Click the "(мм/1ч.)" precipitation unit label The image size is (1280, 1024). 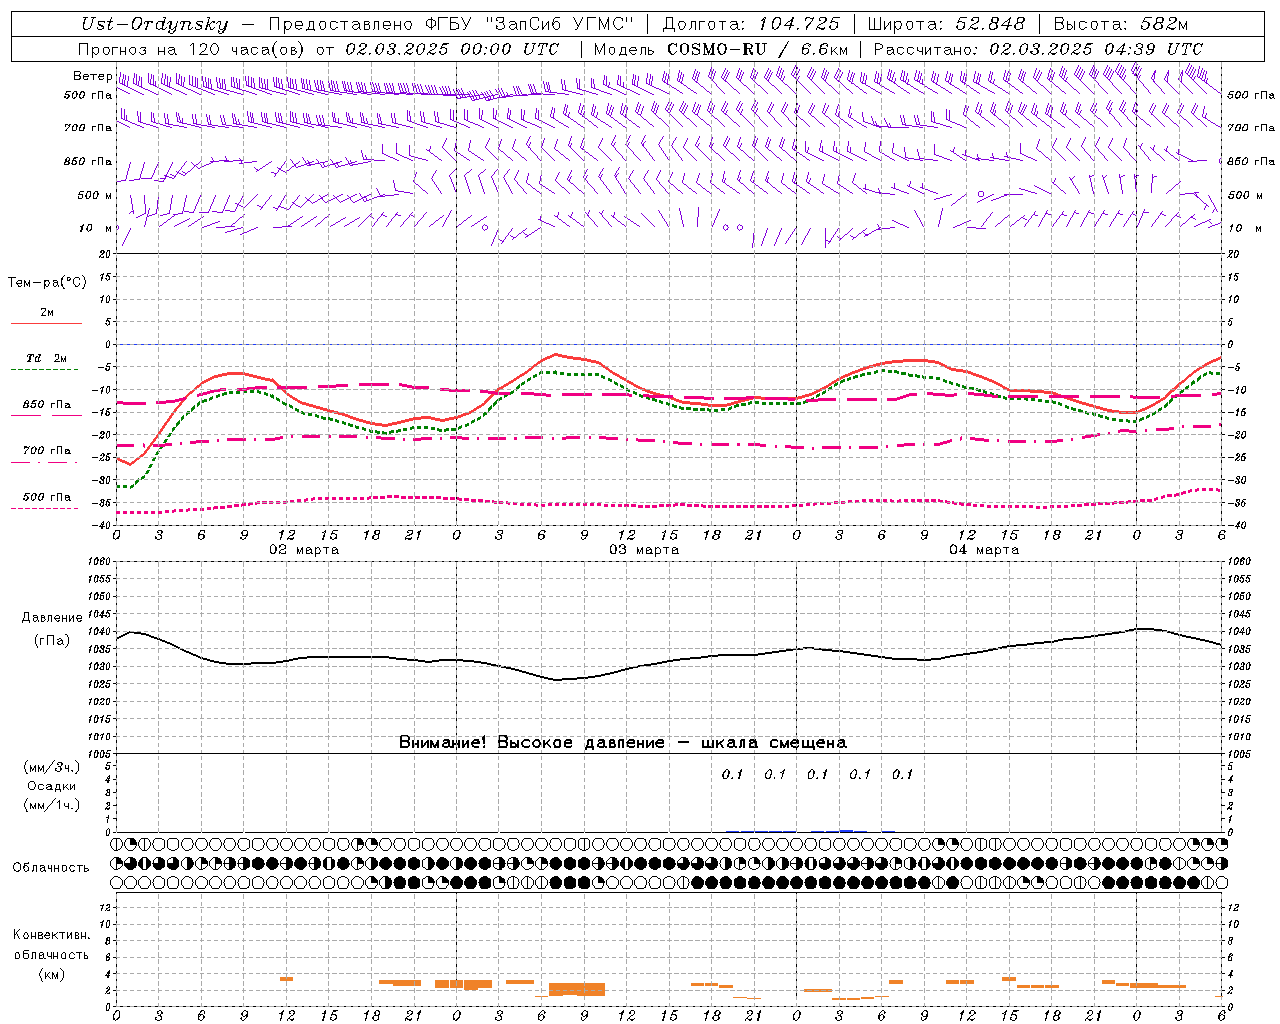click(52, 805)
